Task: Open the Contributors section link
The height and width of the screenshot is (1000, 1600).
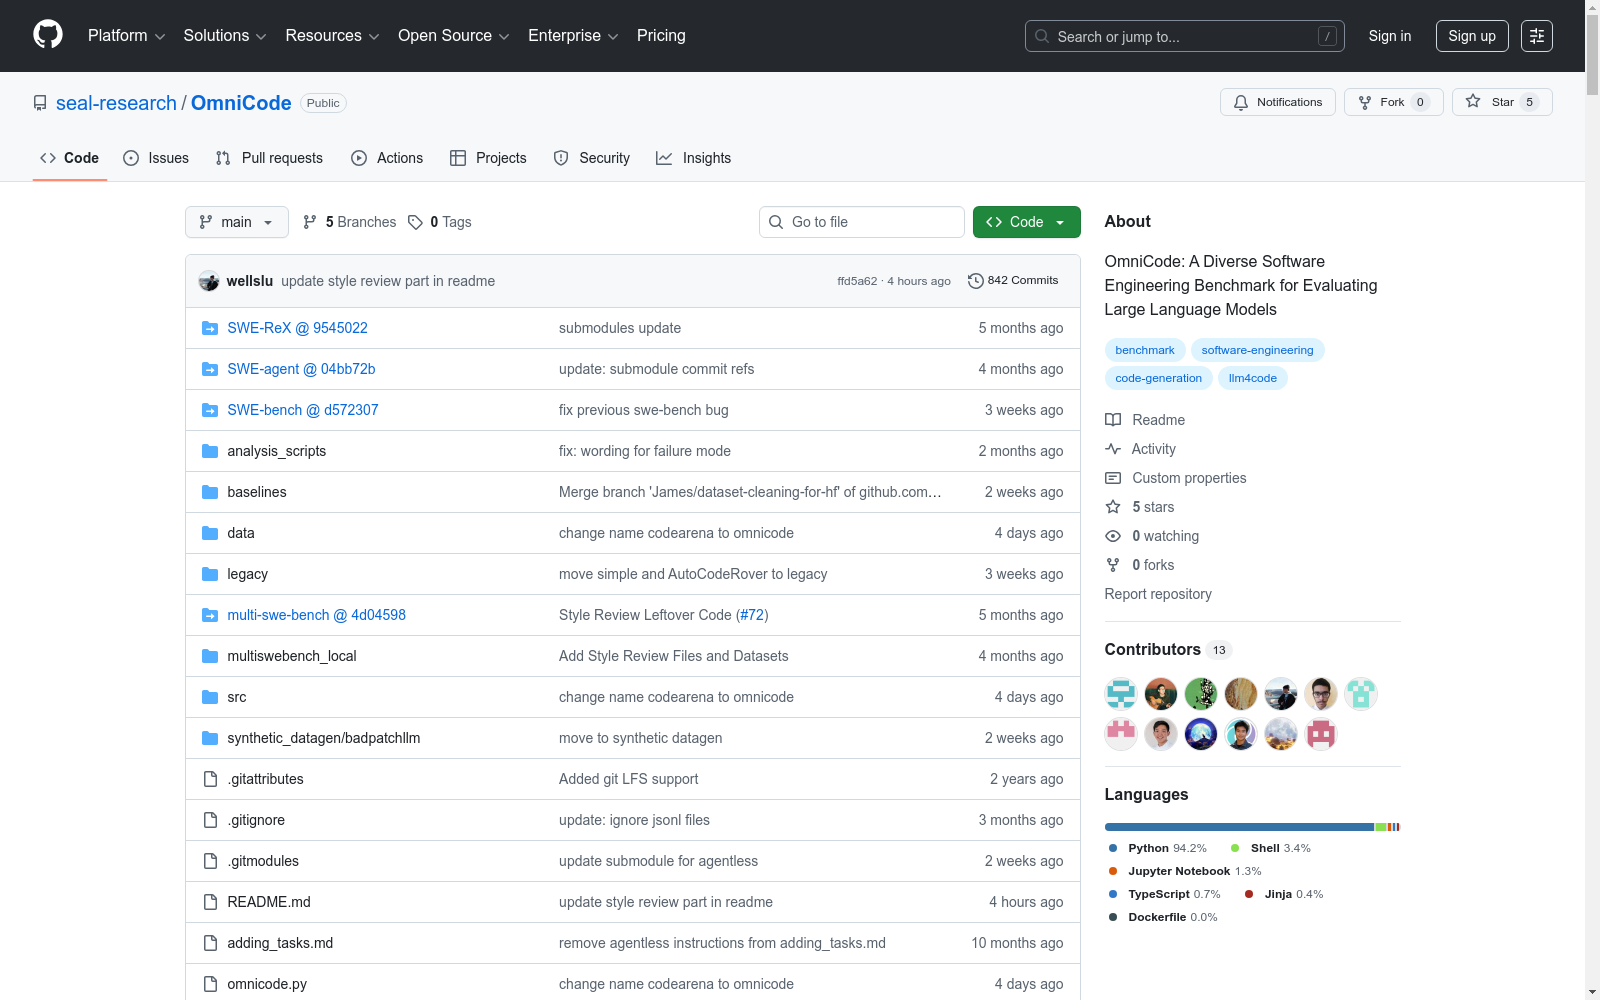Action: click(x=1168, y=649)
